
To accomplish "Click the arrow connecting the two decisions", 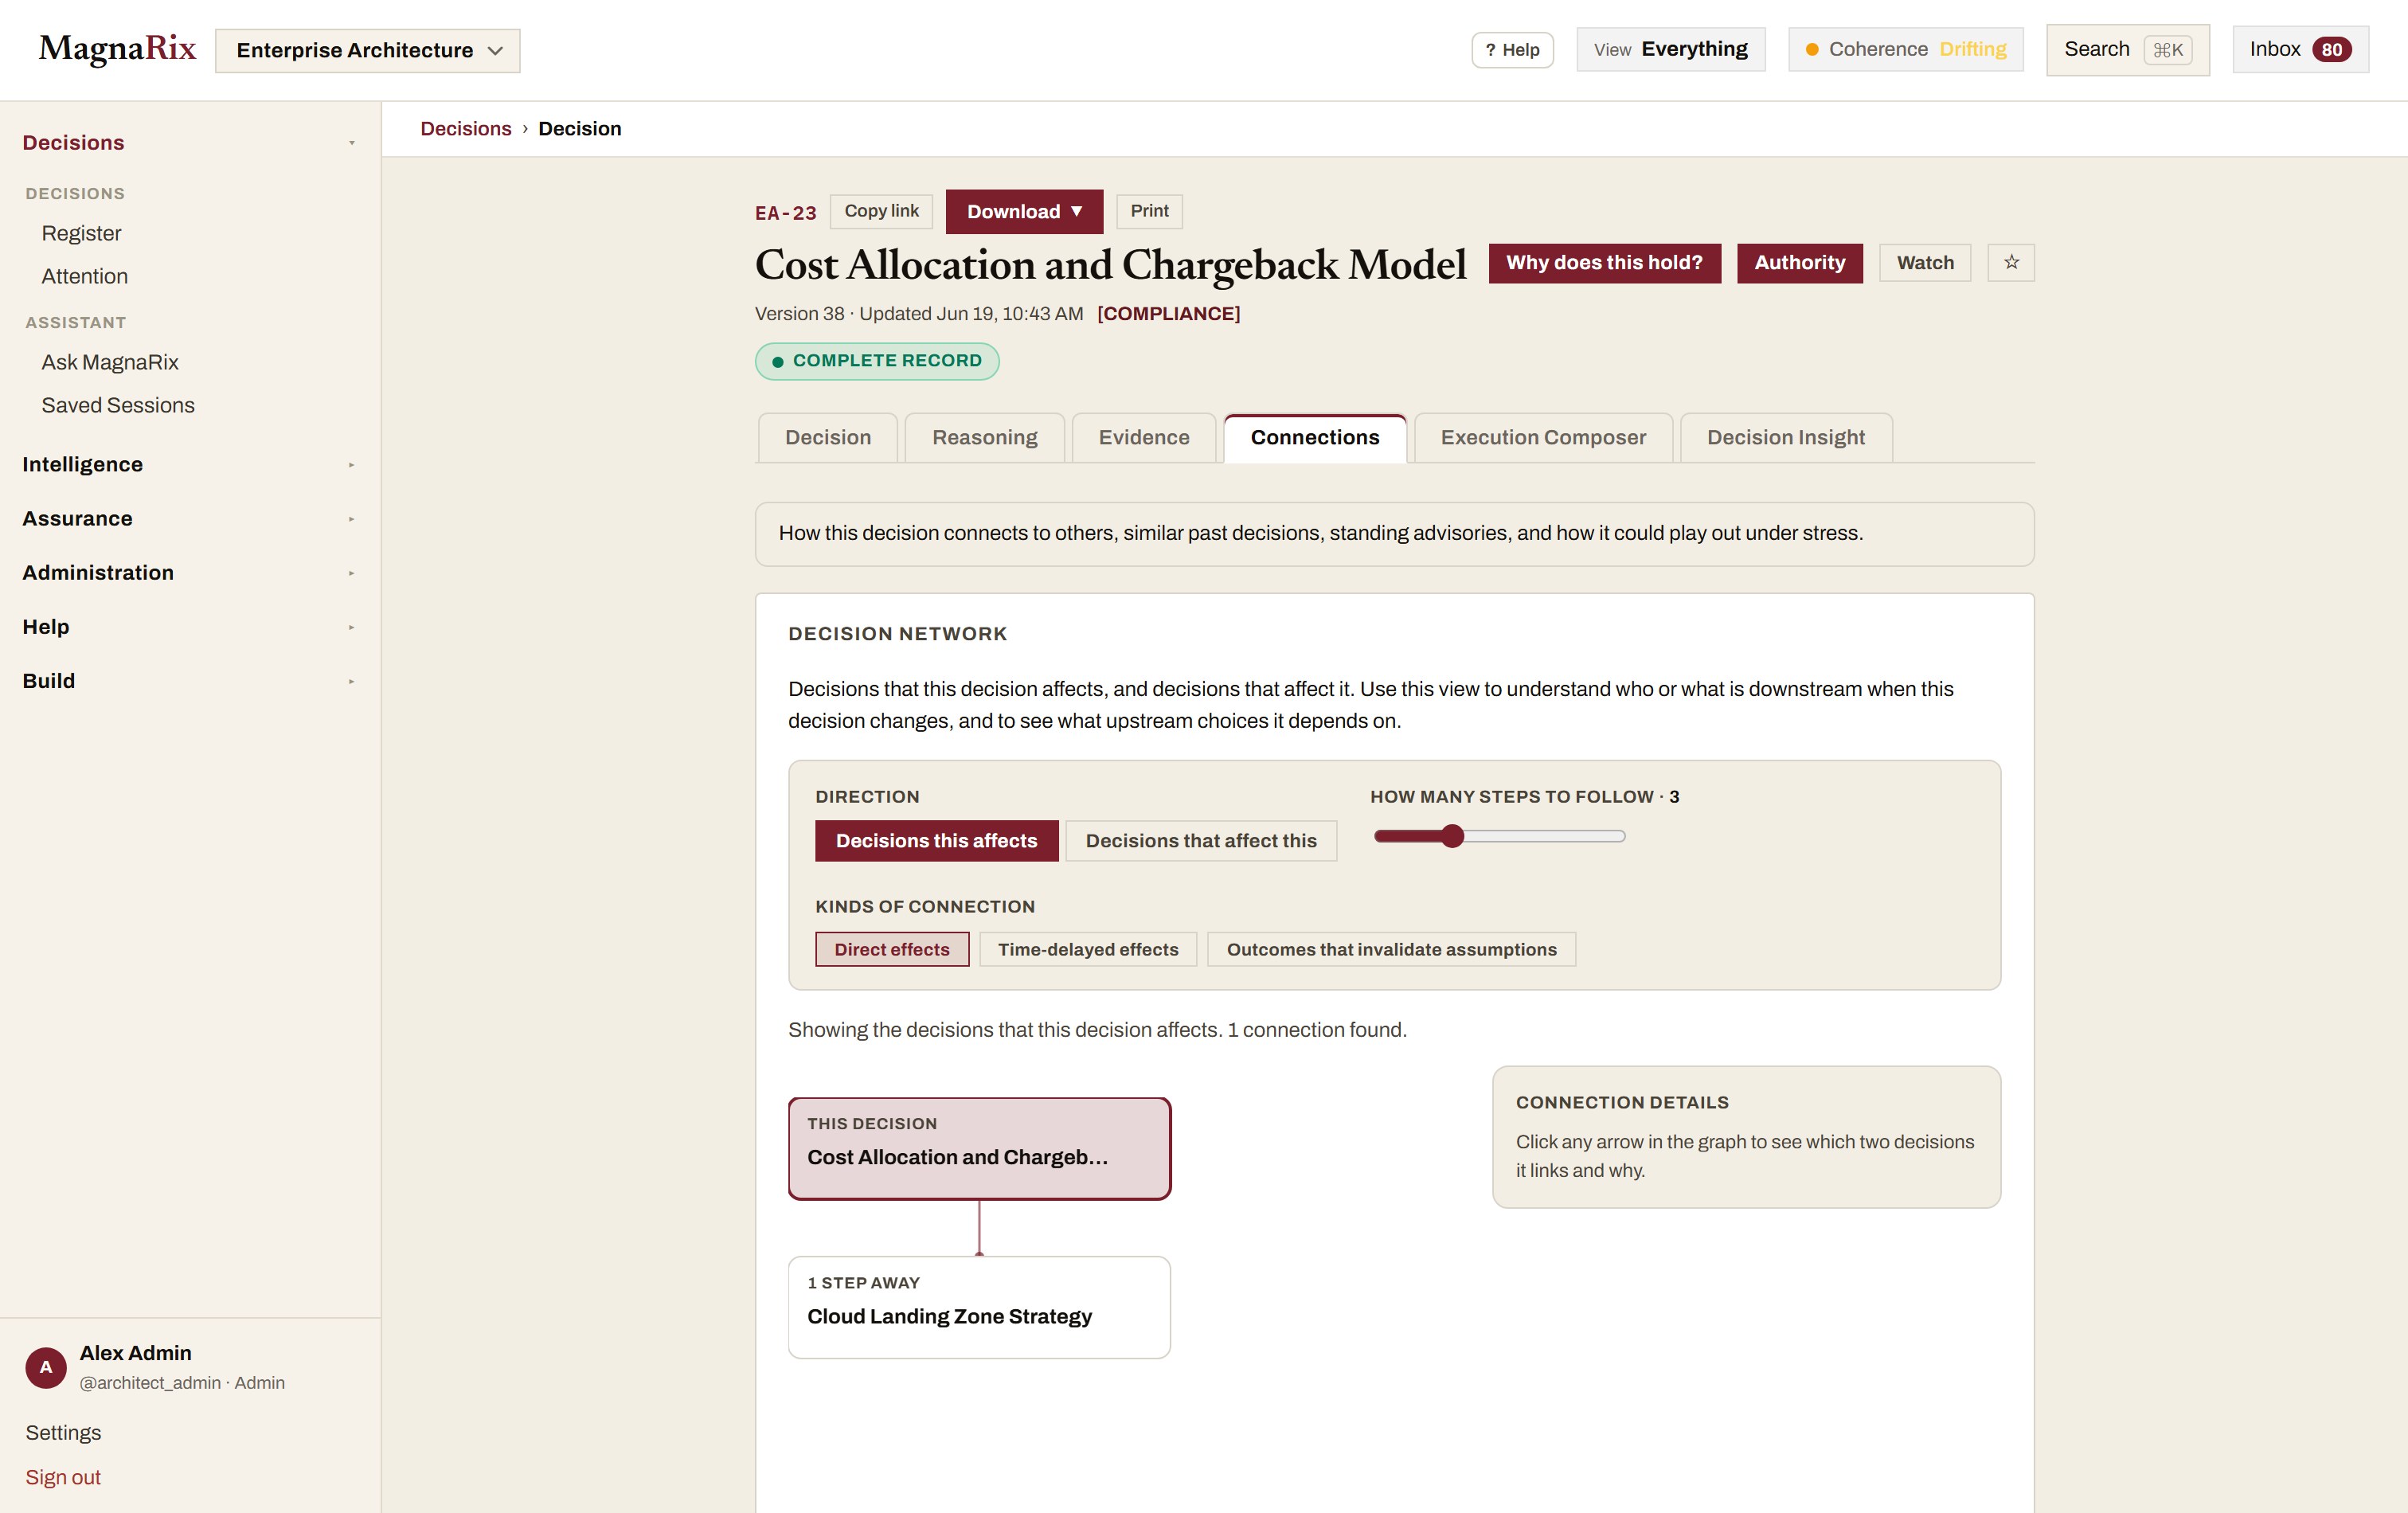I will tap(979, 1228).
